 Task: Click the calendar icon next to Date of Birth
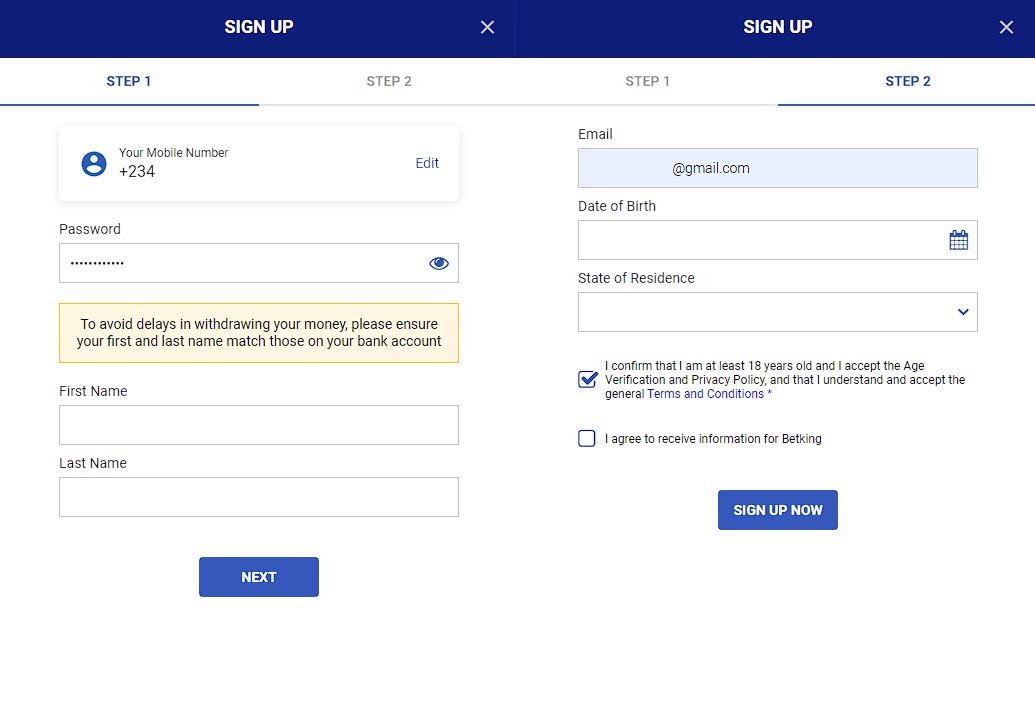point(959,239)
